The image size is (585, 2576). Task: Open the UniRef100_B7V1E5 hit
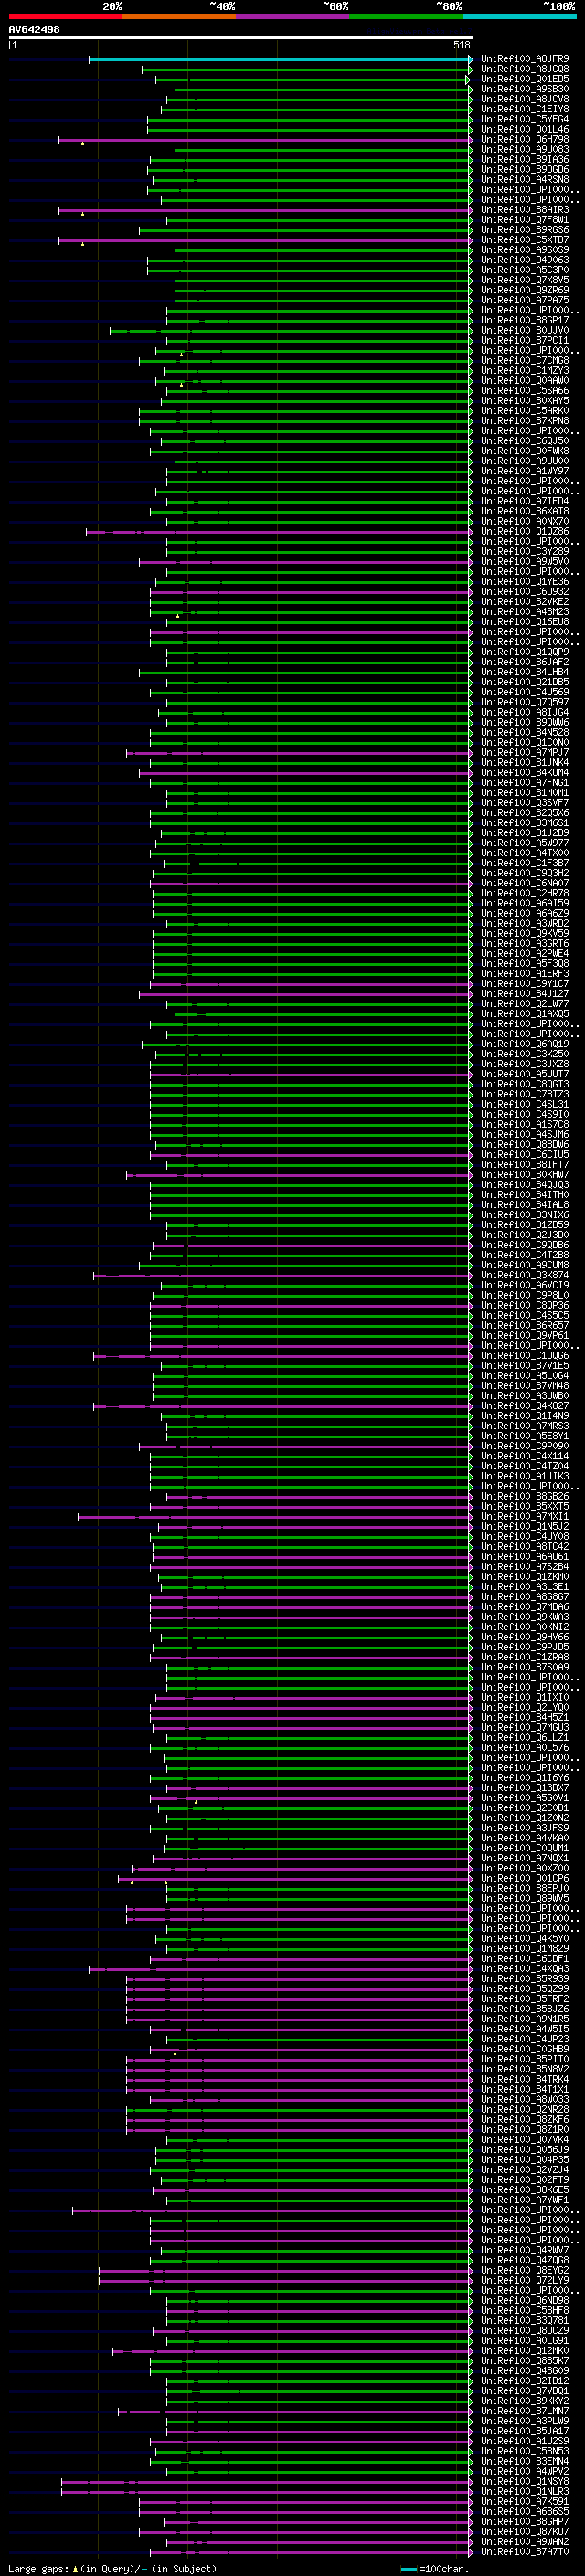pos(524,1365)
